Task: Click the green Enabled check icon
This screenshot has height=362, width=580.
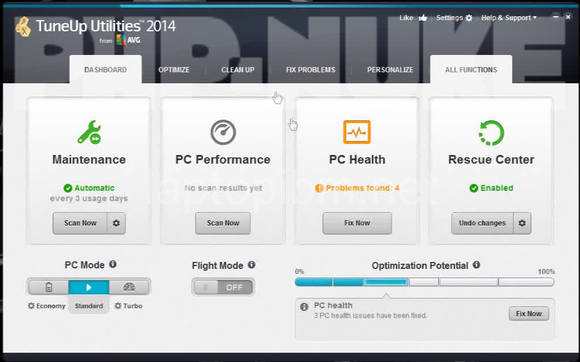Action: point(474,188)
